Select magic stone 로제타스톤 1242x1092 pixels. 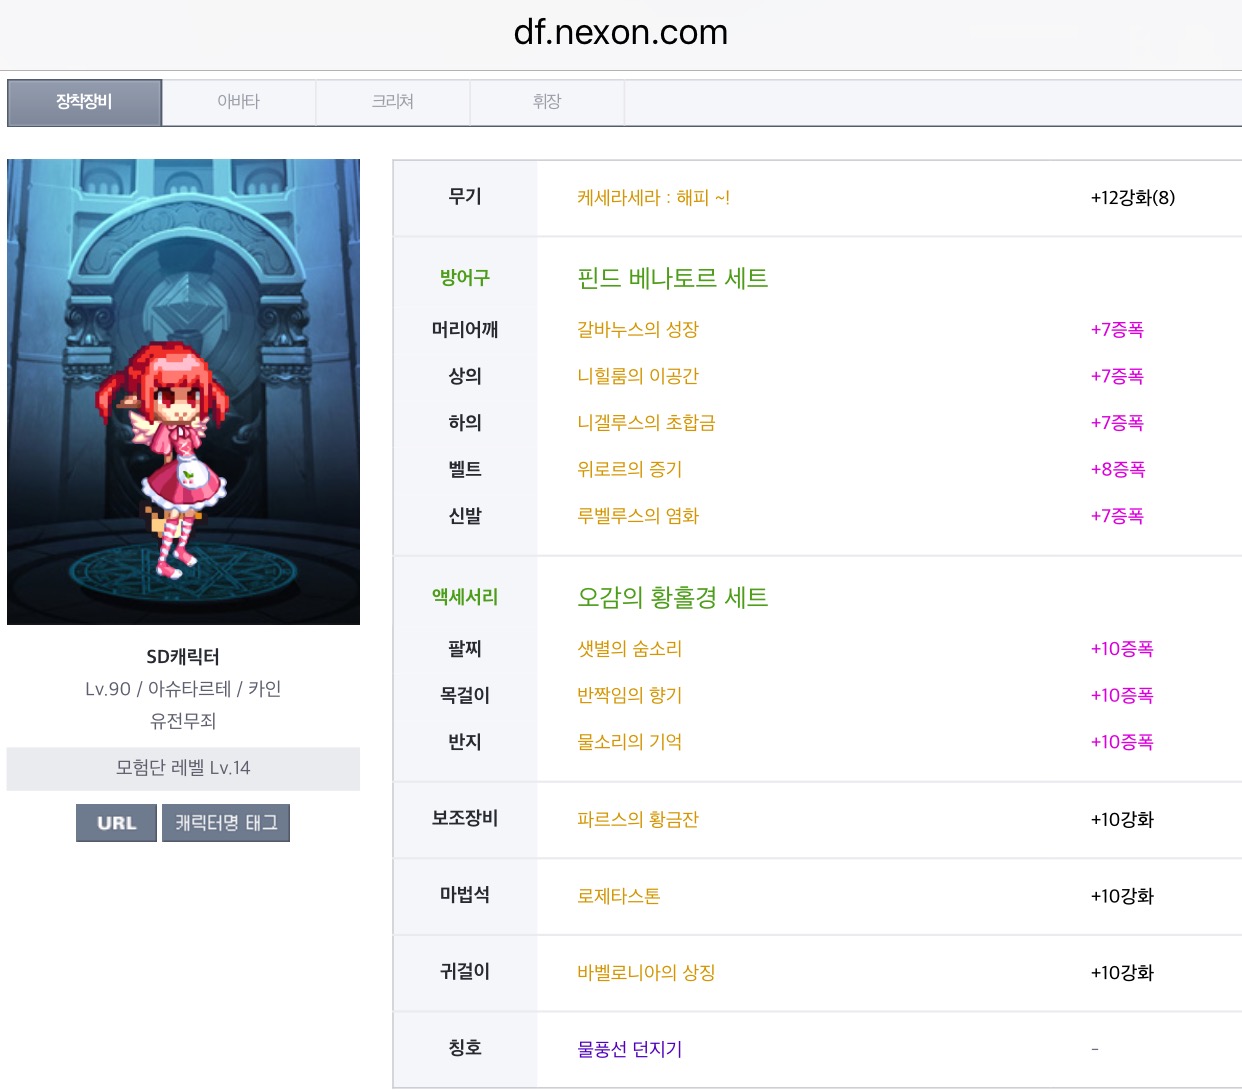(x=618, y=897)
